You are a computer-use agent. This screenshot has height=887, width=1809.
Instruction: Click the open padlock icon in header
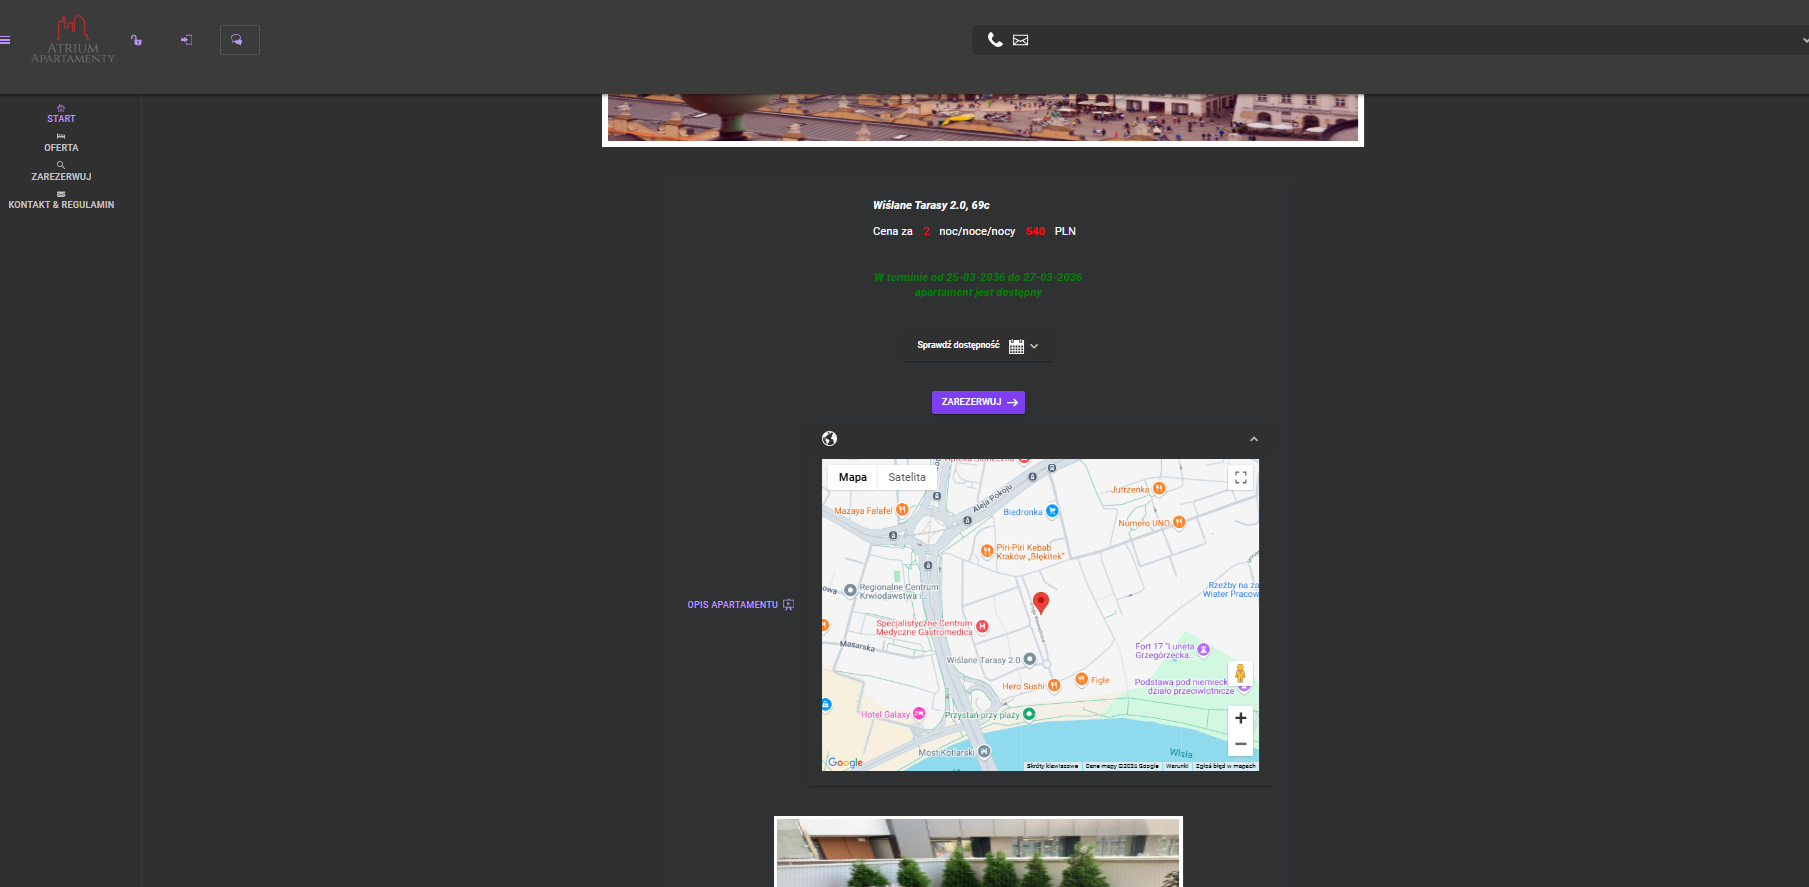tap(136, 40)
